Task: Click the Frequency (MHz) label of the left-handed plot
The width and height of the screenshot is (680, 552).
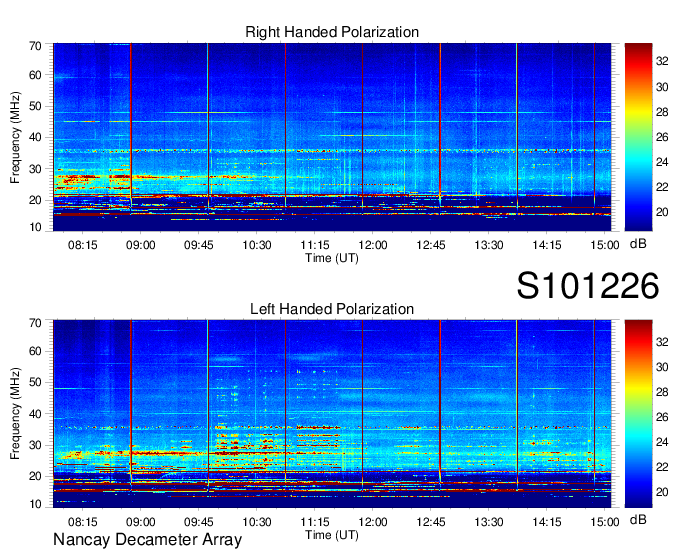Action: [x=15, y=414]
